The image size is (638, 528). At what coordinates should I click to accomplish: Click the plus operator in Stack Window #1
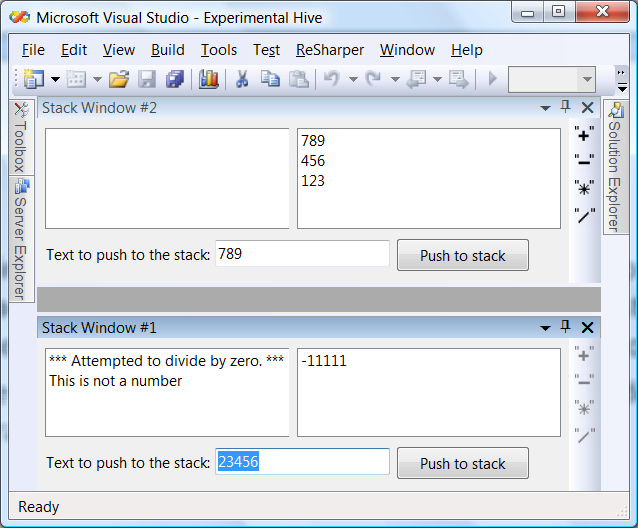[584, 355]
